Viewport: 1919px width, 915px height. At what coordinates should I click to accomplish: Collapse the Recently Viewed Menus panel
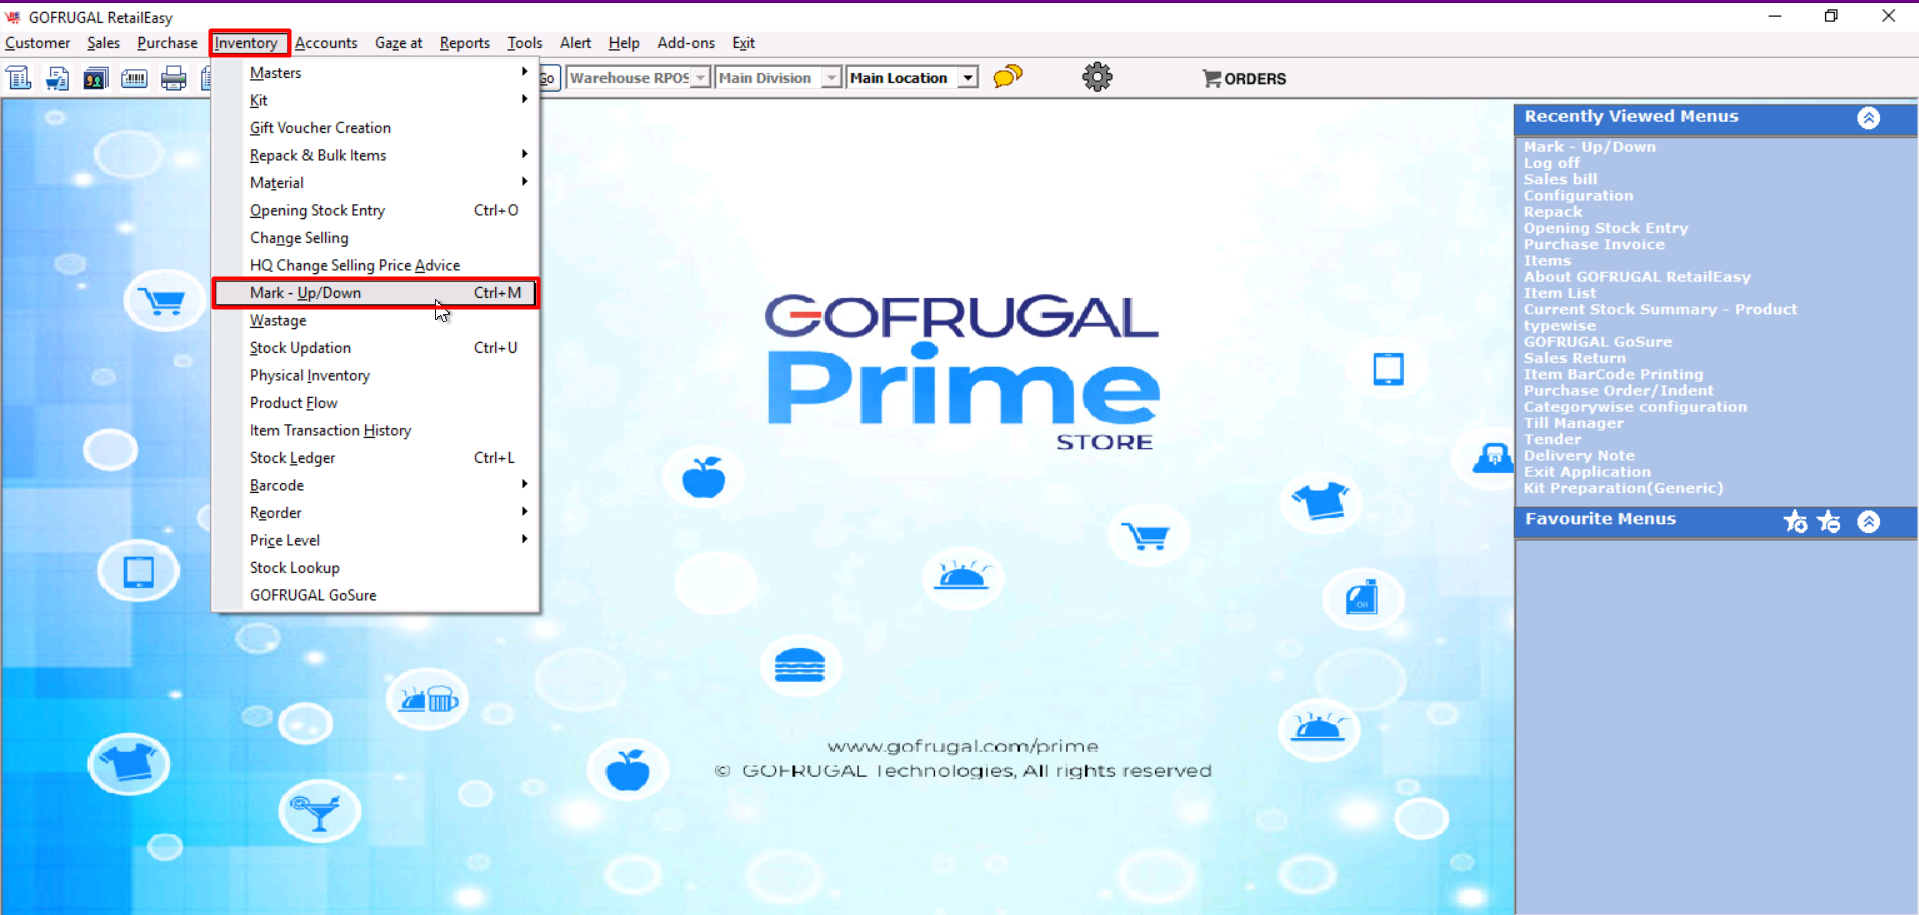click(x=1868, y=118)
